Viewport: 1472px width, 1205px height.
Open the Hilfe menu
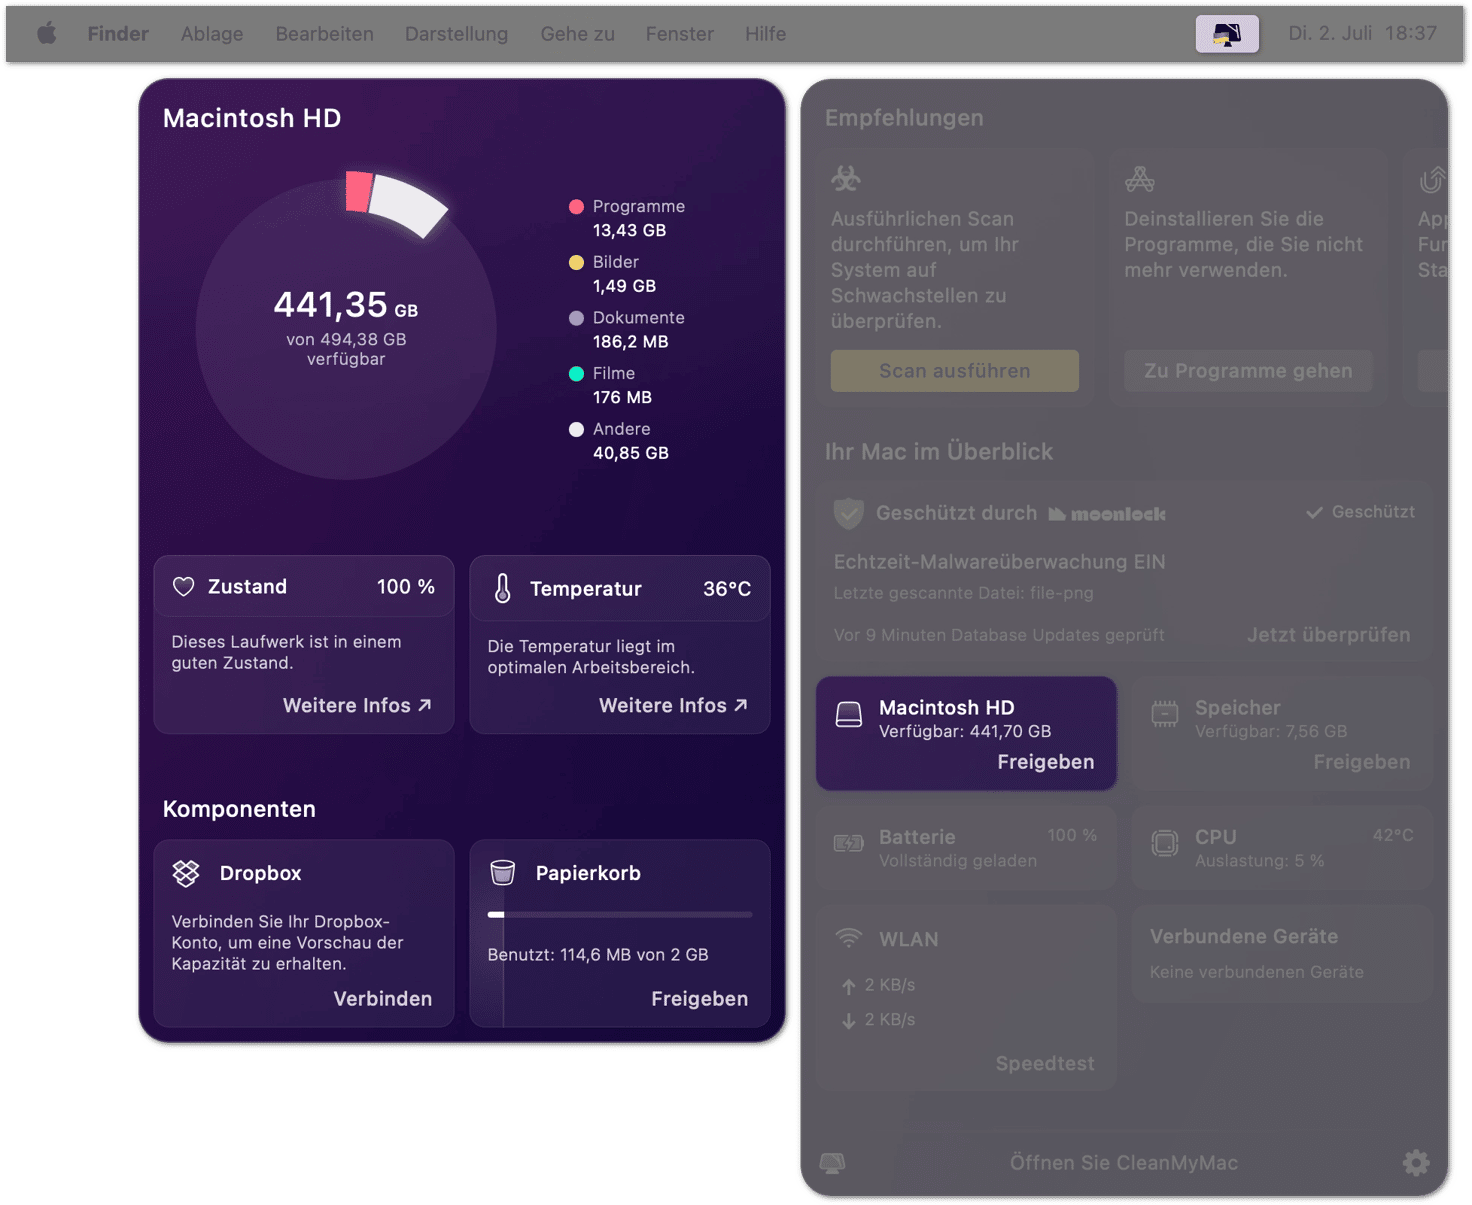point(766,33)
